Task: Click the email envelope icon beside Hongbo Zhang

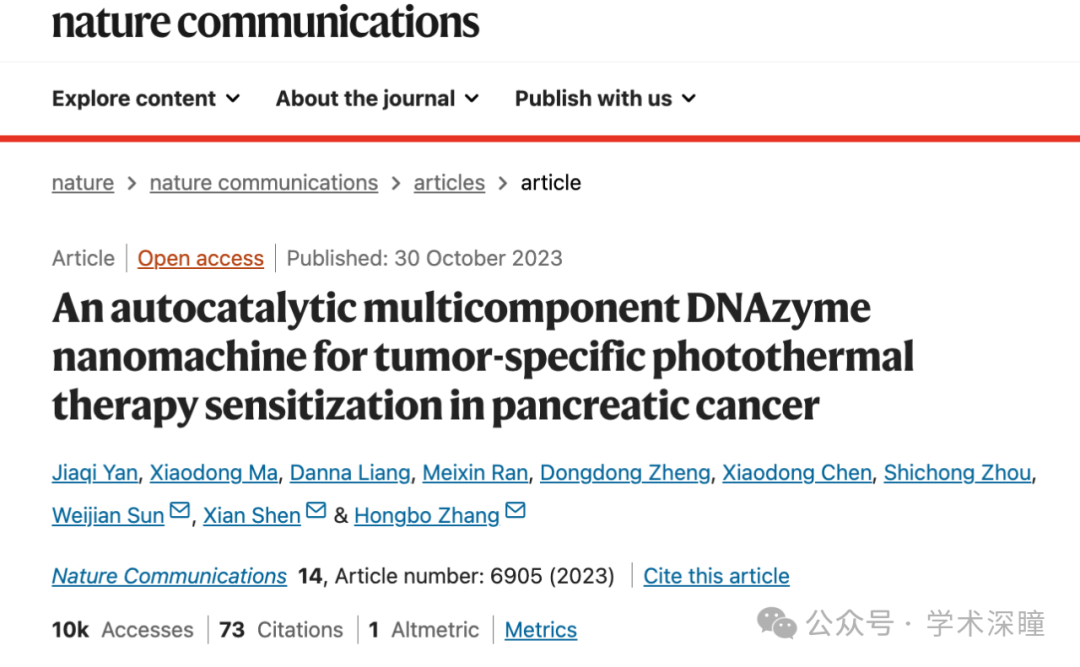Action: 515,511
